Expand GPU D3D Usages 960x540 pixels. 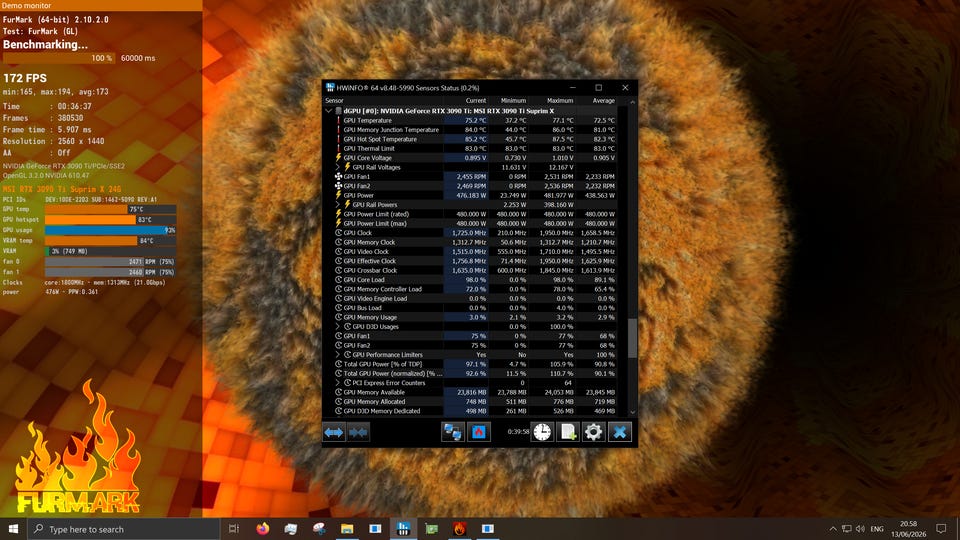[x=338, y=326]
